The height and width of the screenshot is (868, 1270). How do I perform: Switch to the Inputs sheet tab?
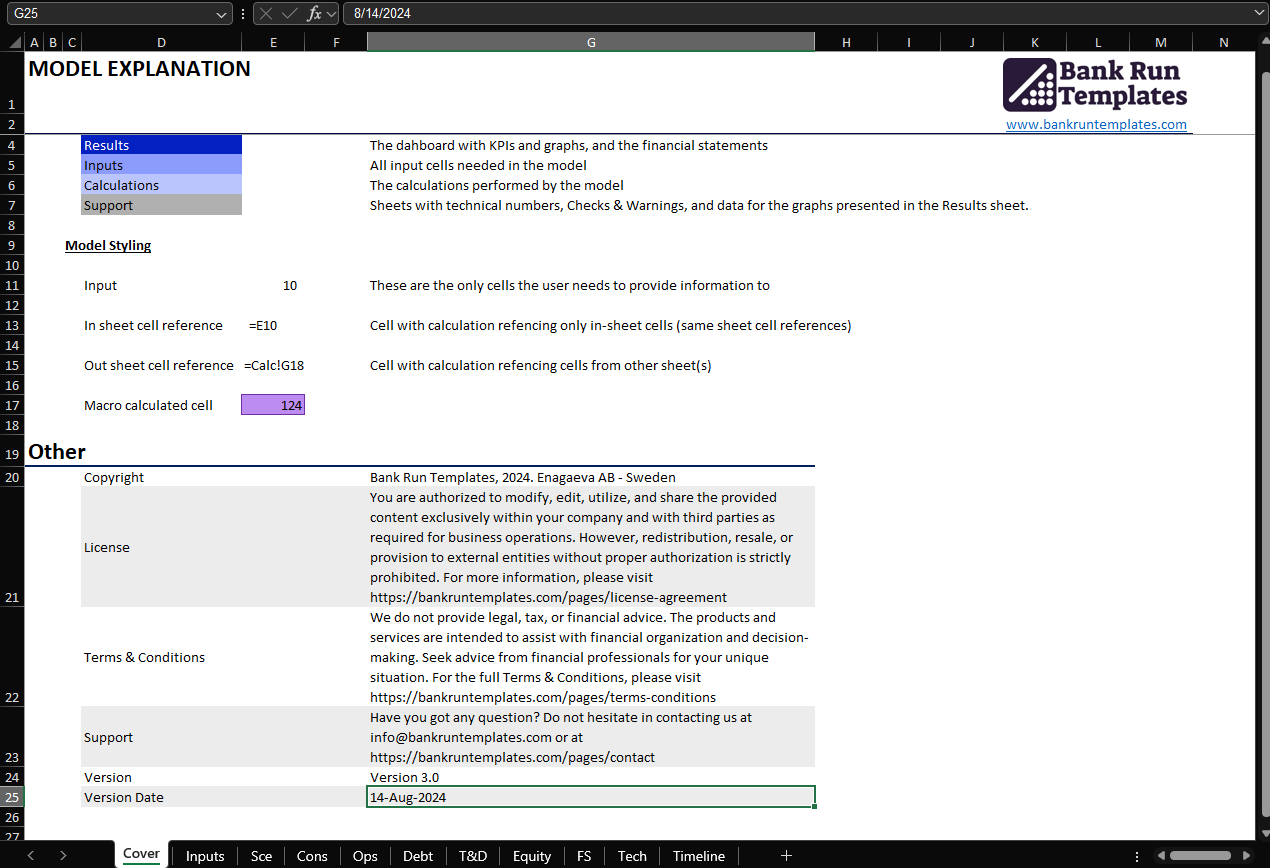(x=205, y=856)
